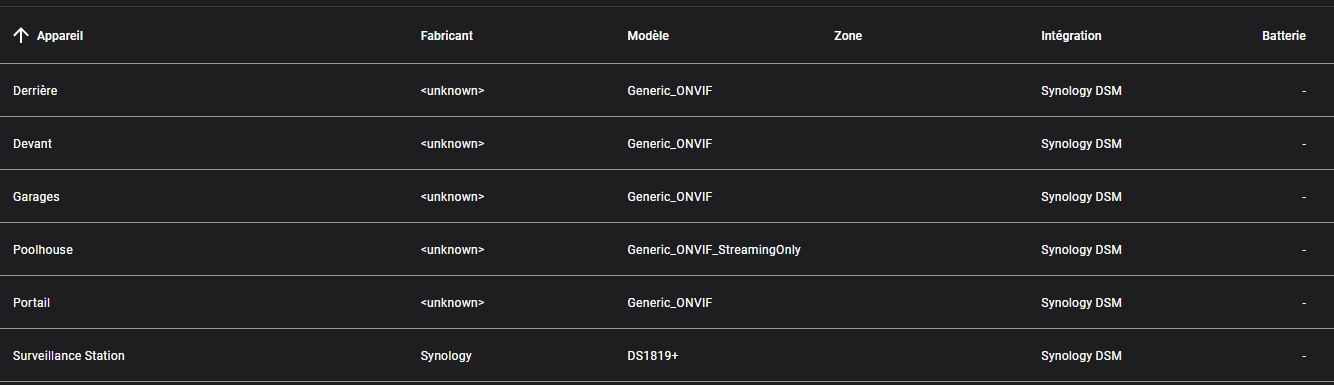Click Generic_ONVIF_StreamingOnly model cell
The height and width of the screenshot is (385, 1334).
(x=714, y=250)
